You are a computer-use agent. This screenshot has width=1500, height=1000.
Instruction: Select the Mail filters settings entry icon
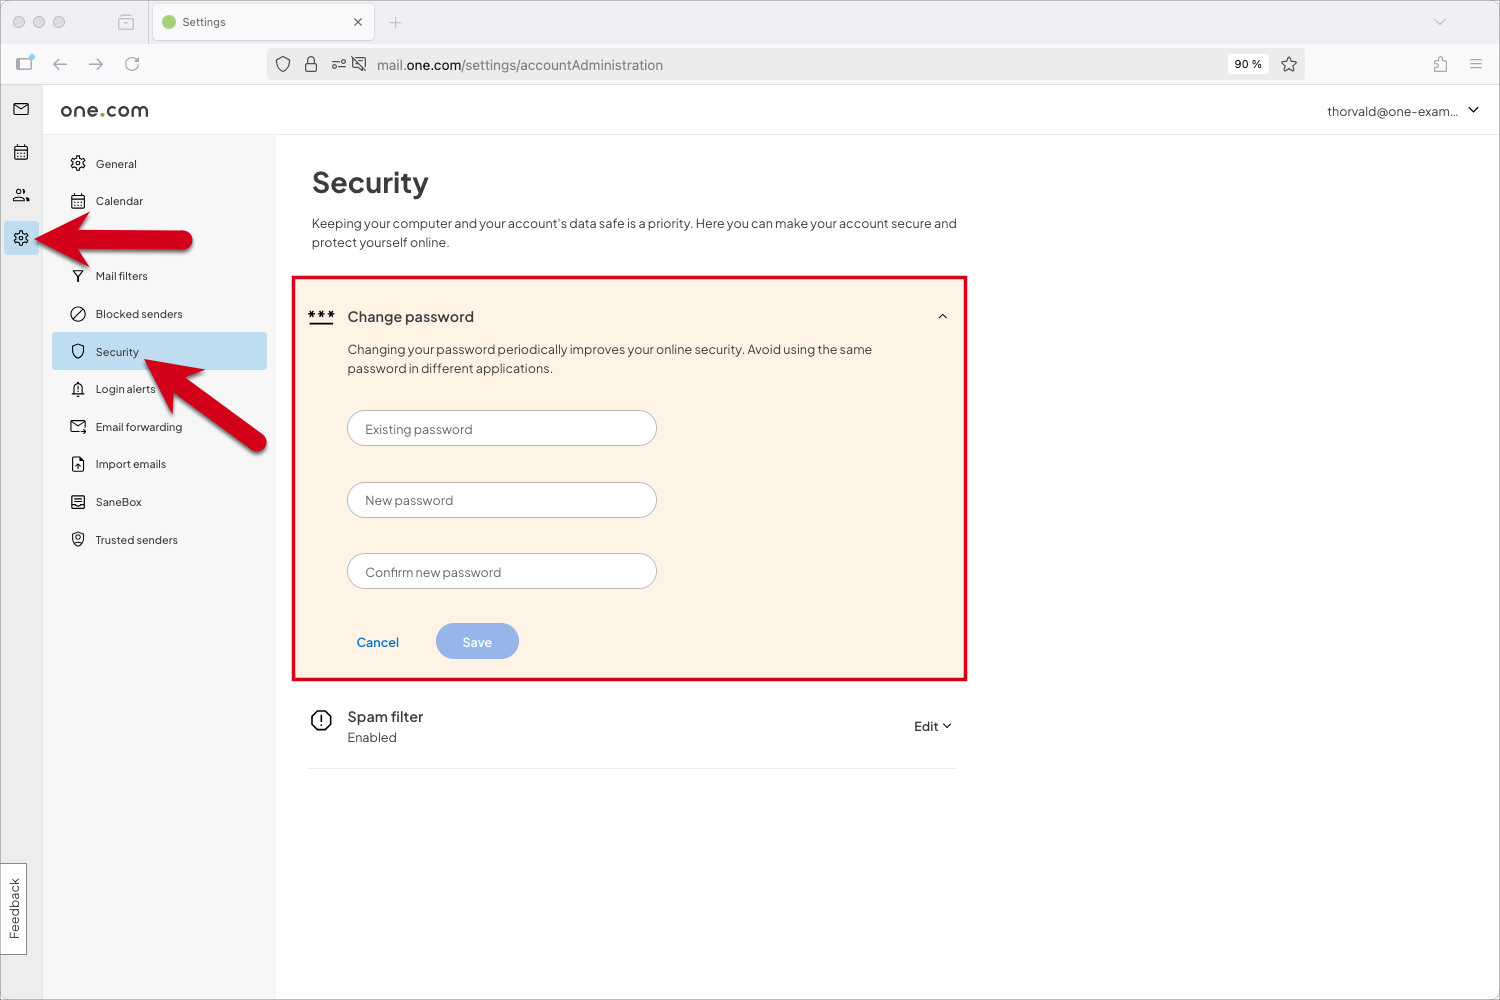[x=78, y=276]
